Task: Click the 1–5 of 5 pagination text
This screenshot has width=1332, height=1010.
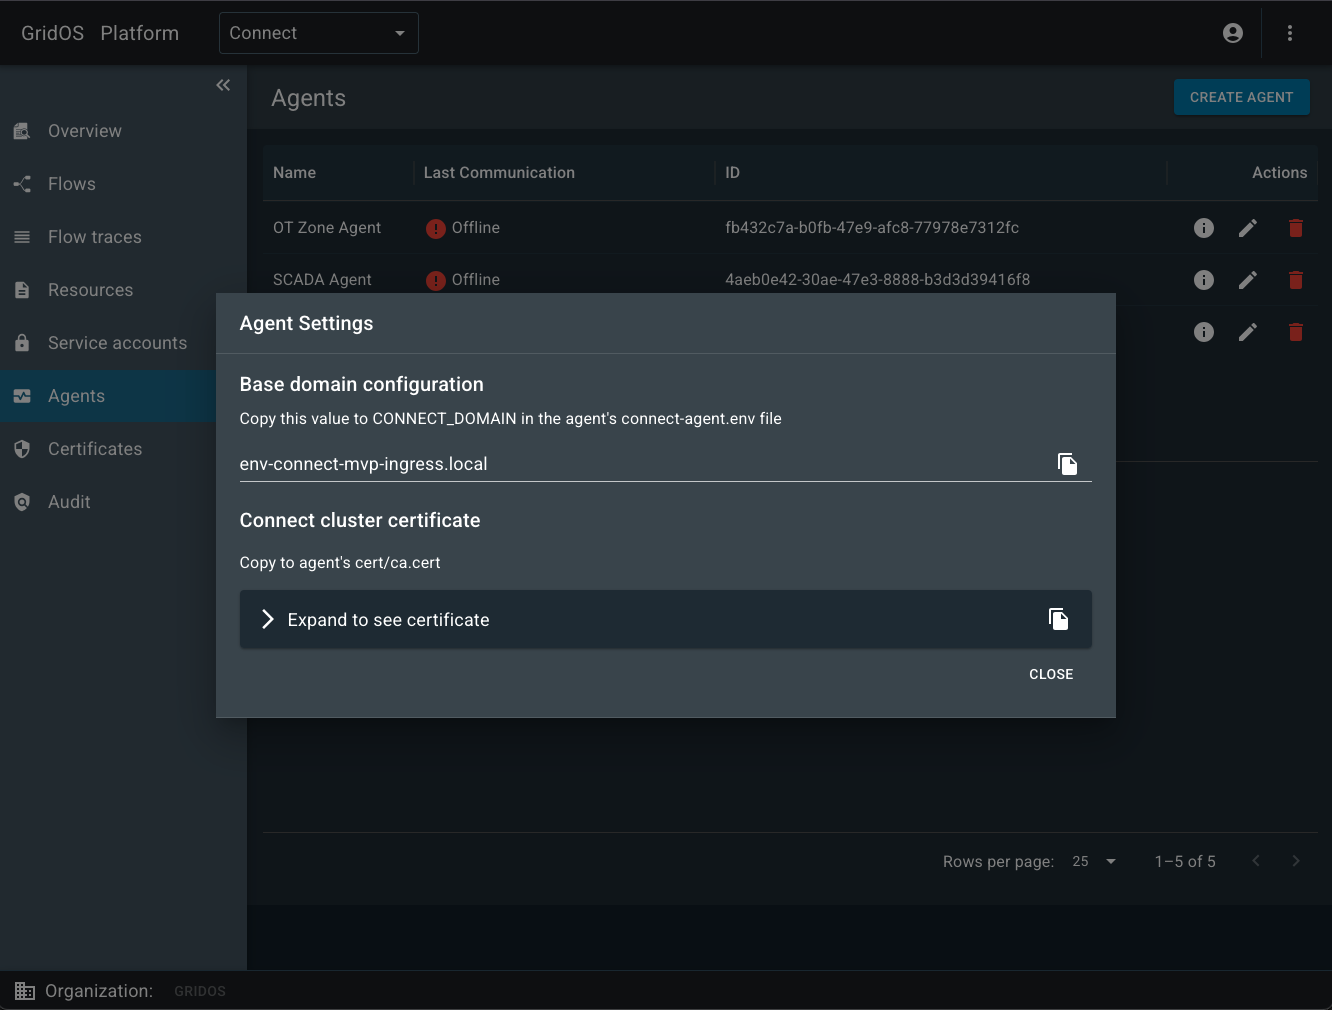Action: [x=1185, y=861]
